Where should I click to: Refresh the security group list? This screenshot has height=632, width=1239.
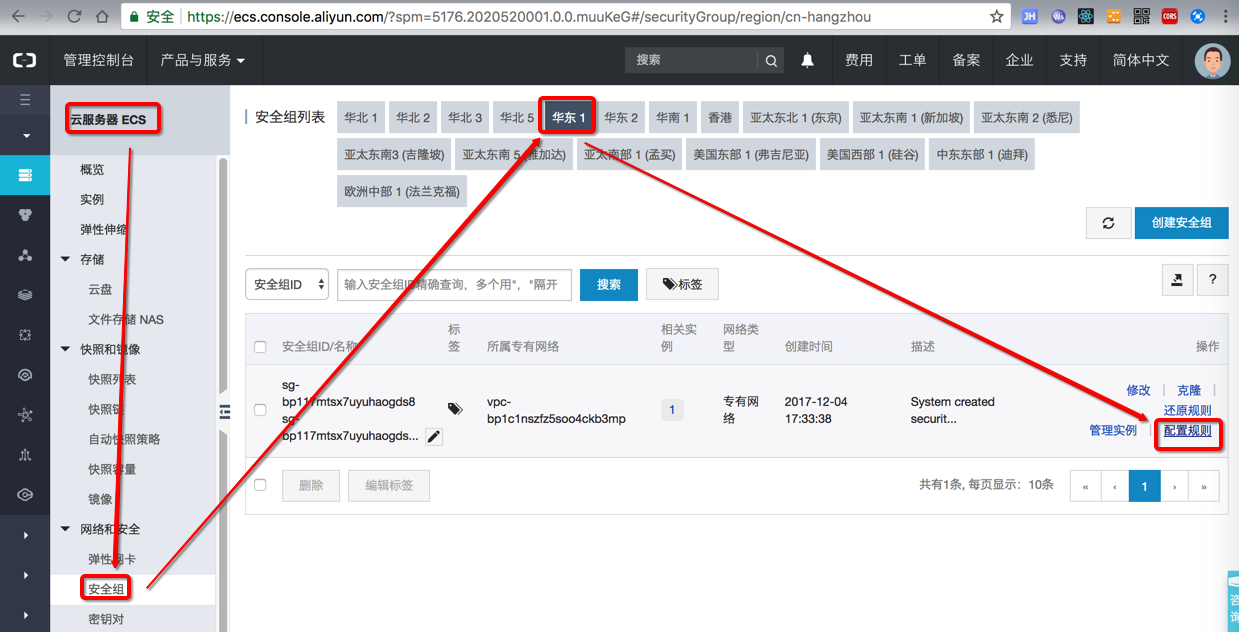coord(1108,223)
